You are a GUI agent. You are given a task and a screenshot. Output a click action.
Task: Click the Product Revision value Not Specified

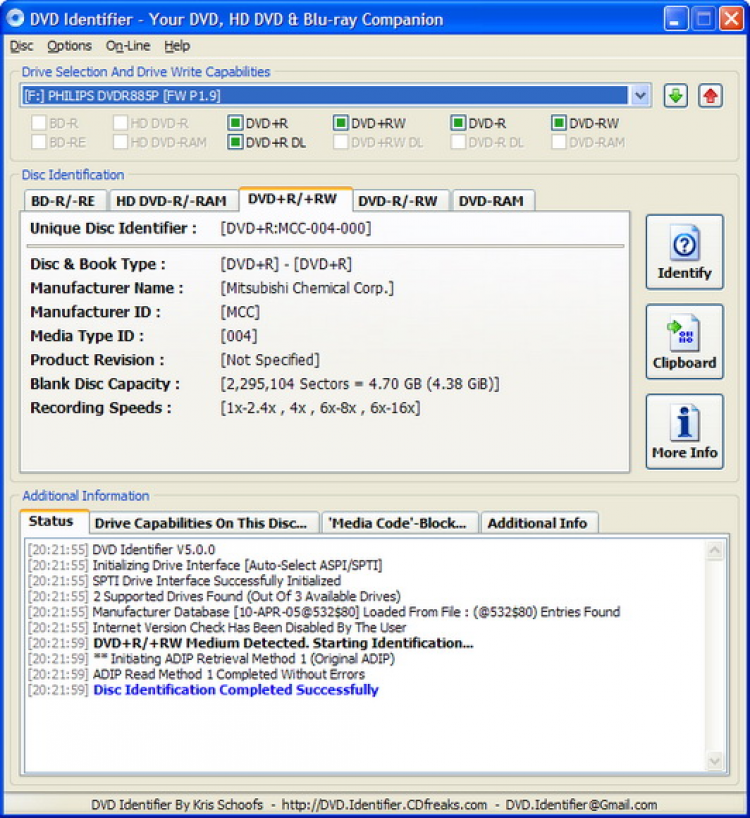(270, 360)
